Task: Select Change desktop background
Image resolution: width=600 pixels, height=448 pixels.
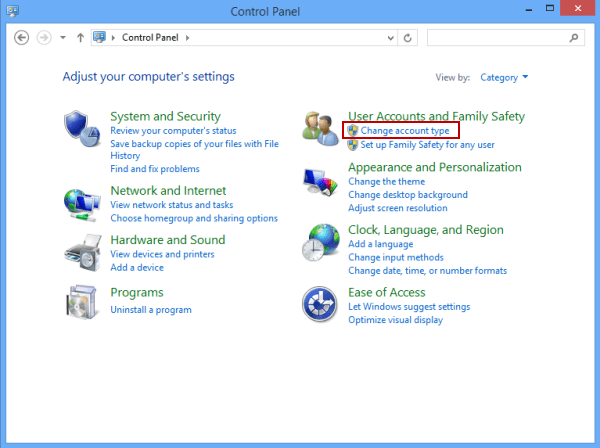Action: point(408,195)
